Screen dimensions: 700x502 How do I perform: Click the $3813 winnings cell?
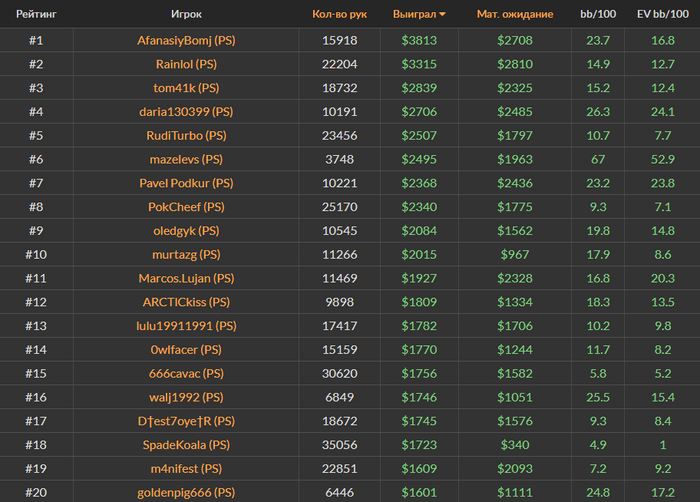pyautogui.click(x=419, y=41)
